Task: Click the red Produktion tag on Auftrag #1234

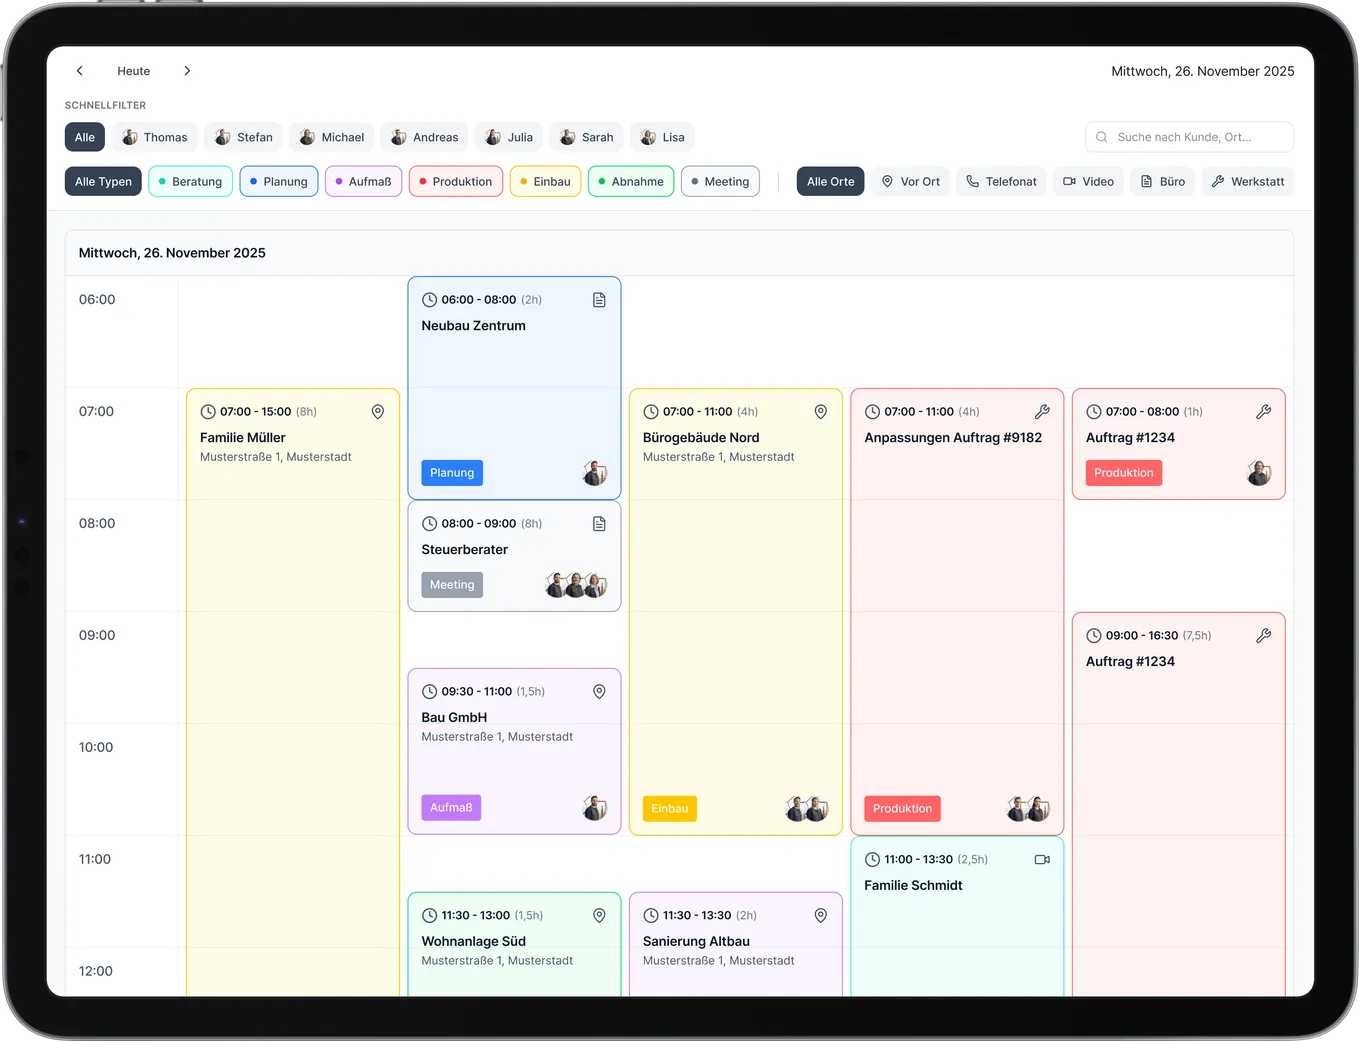Action: [1123, 473]
